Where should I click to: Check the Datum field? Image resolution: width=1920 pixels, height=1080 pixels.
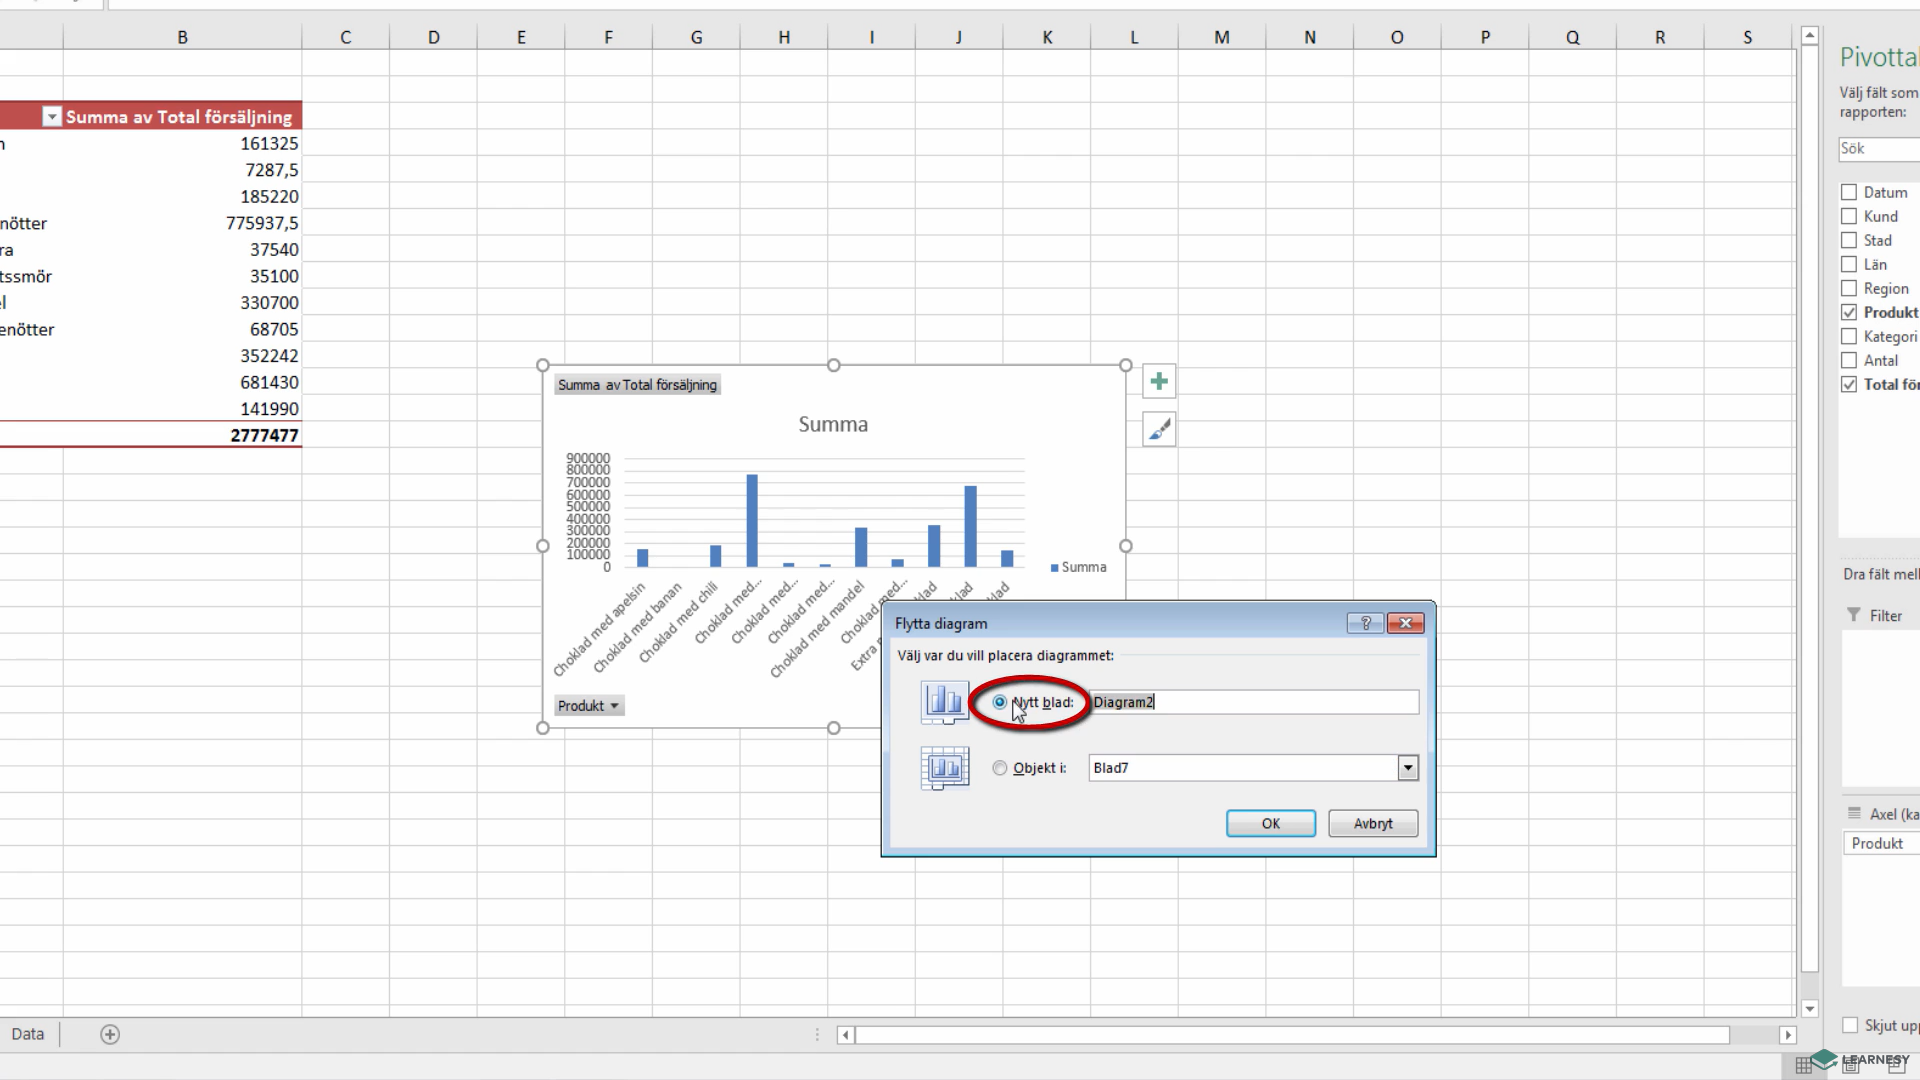(x=1849, y=192)
